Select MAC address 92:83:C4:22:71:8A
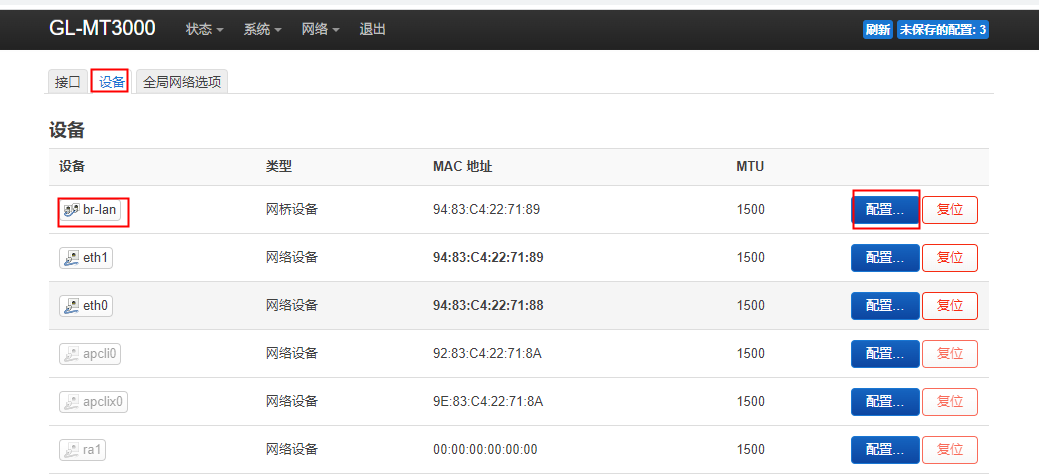 click(488, 353)
